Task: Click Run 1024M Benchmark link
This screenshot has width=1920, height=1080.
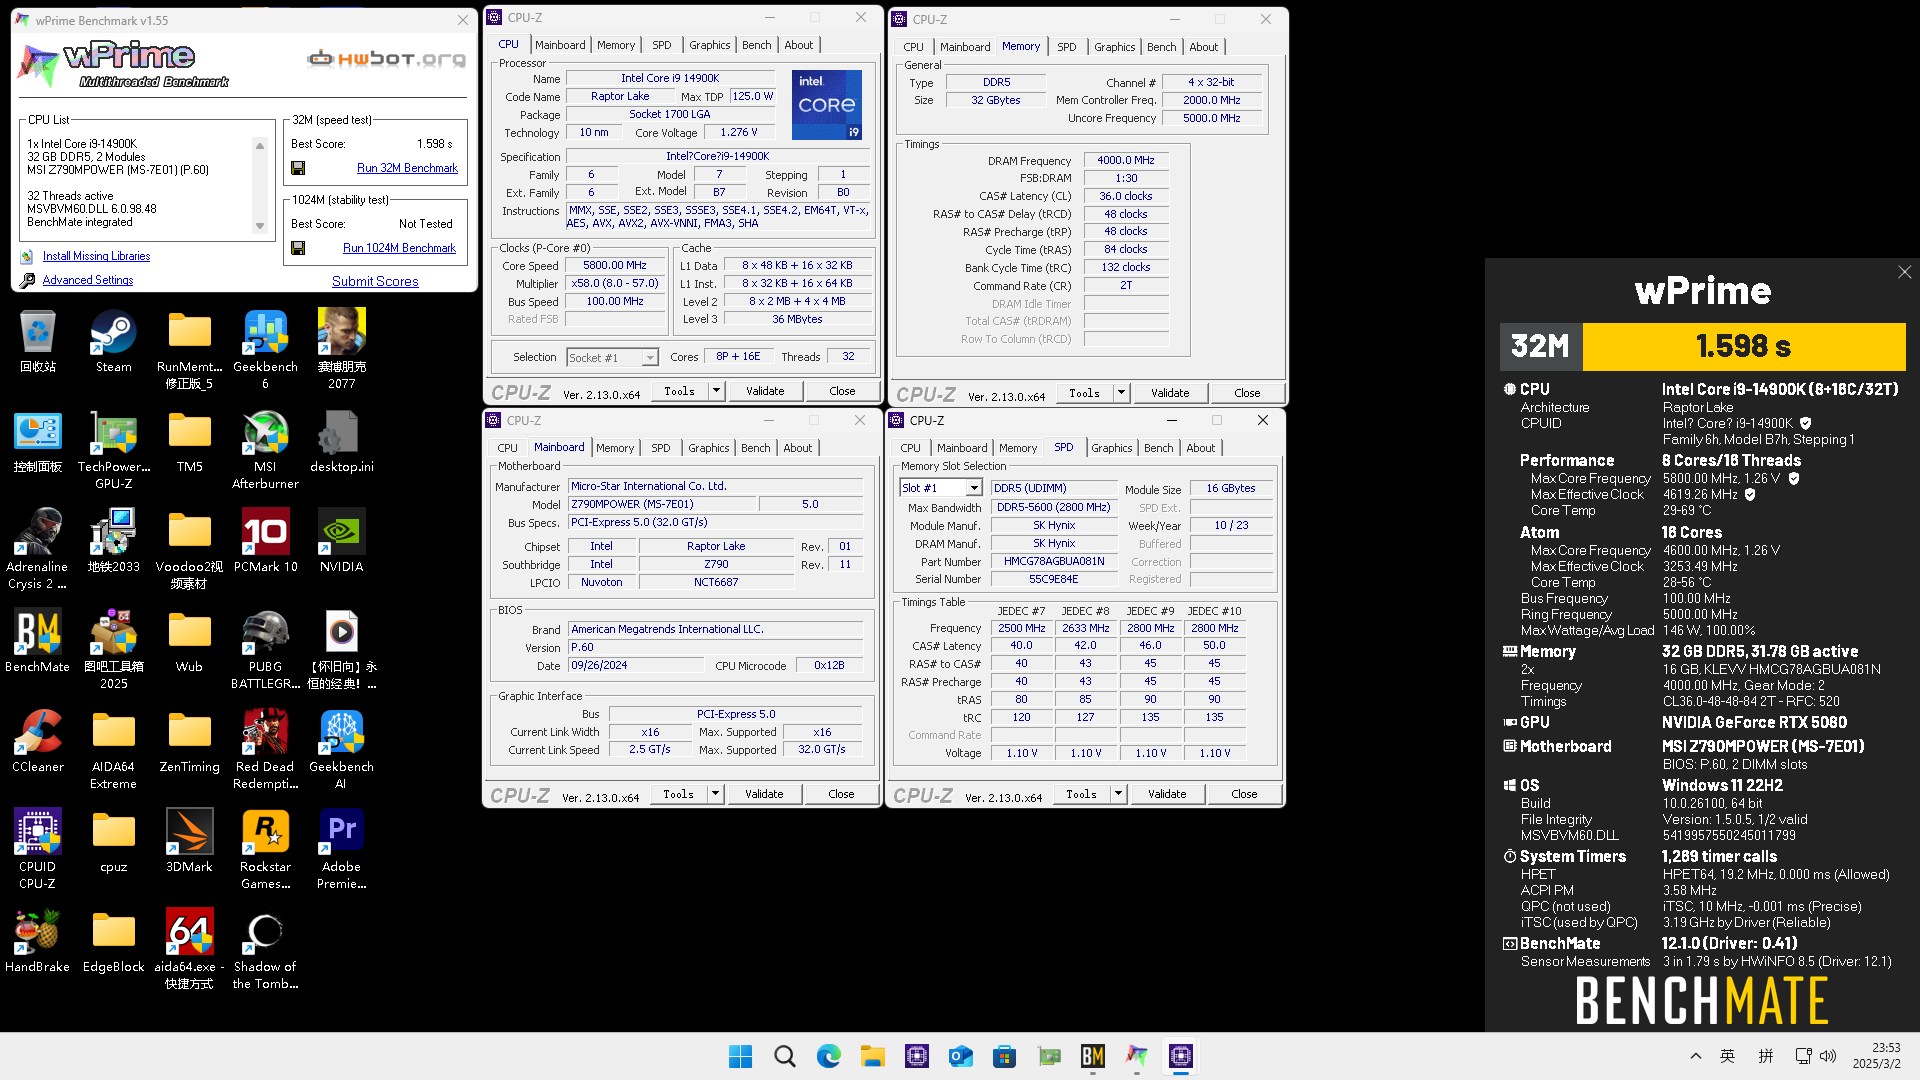Action: click(399, 248)
